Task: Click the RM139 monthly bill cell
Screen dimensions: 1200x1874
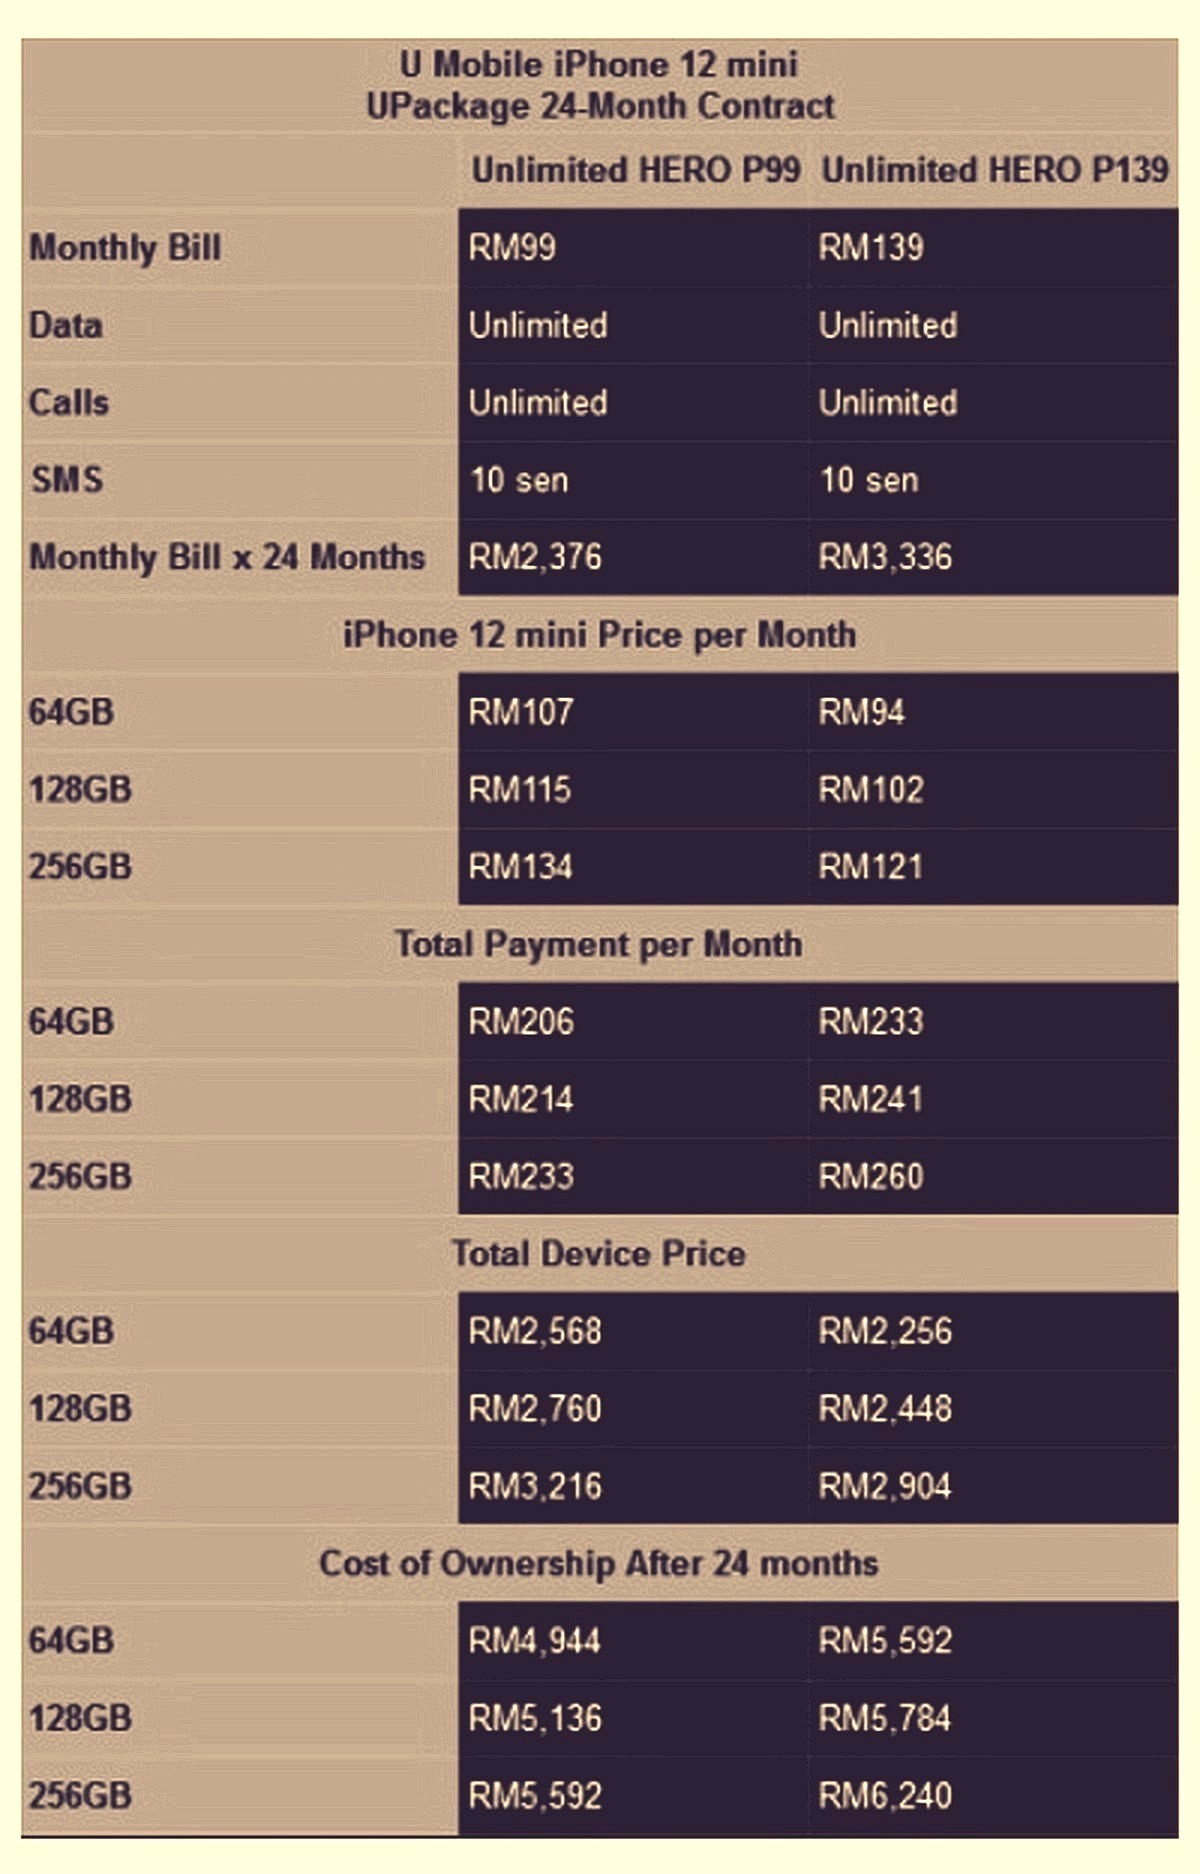Action: click(993, 247)
